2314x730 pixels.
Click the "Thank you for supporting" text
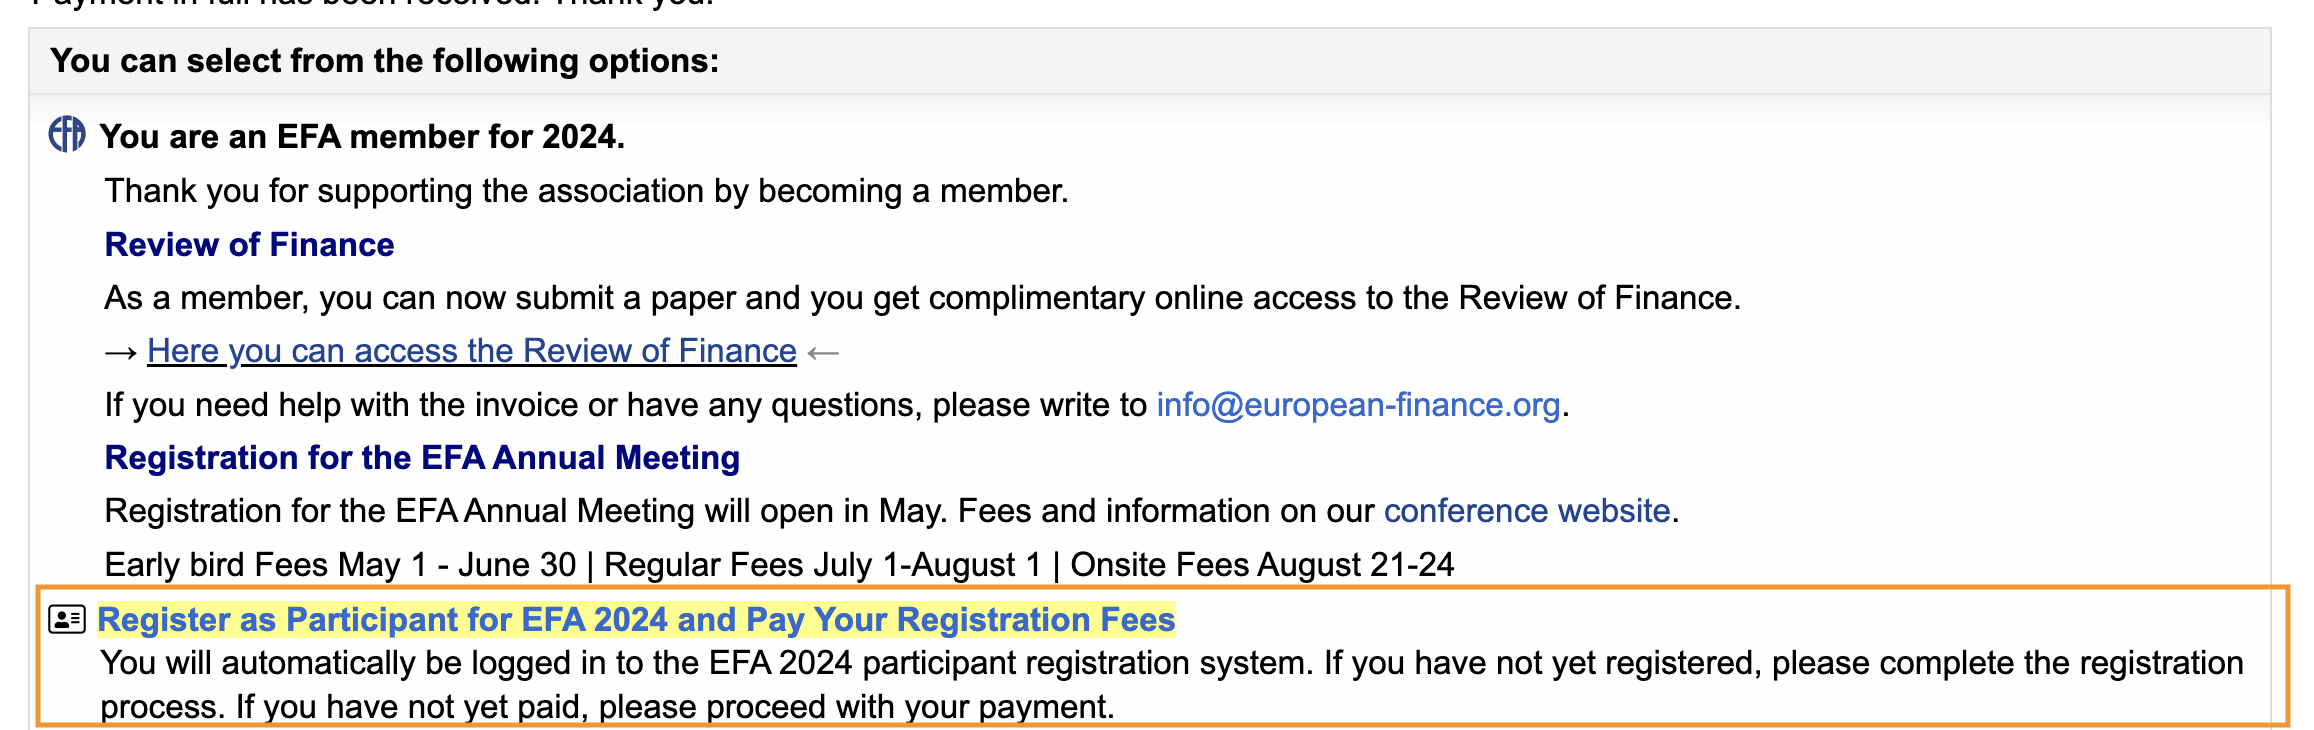(586, 191)
